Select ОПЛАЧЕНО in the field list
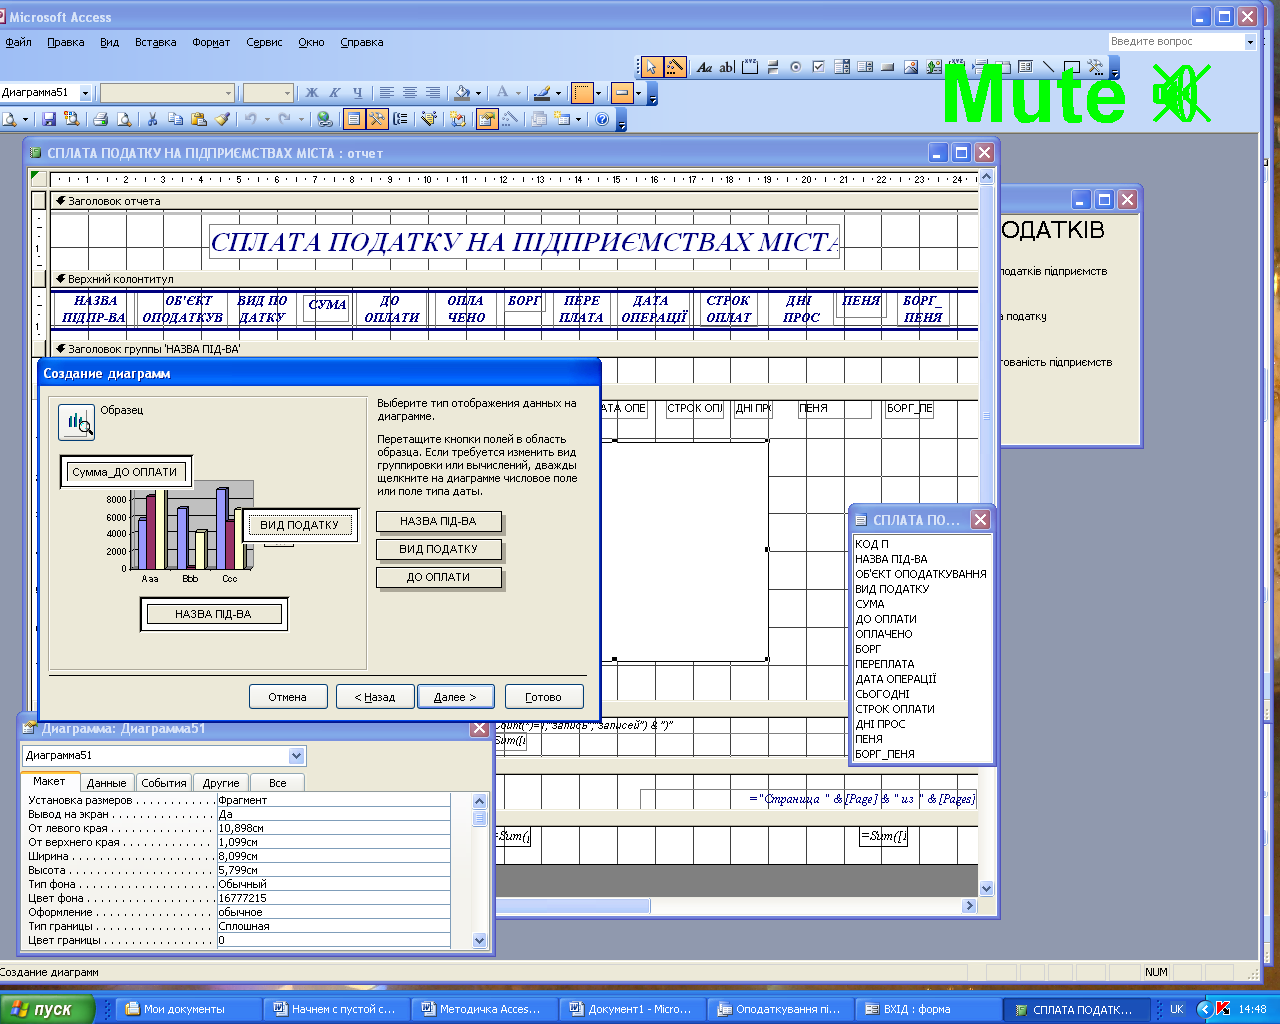This screenshot has height=1024, width=1280. coord(884,634)
